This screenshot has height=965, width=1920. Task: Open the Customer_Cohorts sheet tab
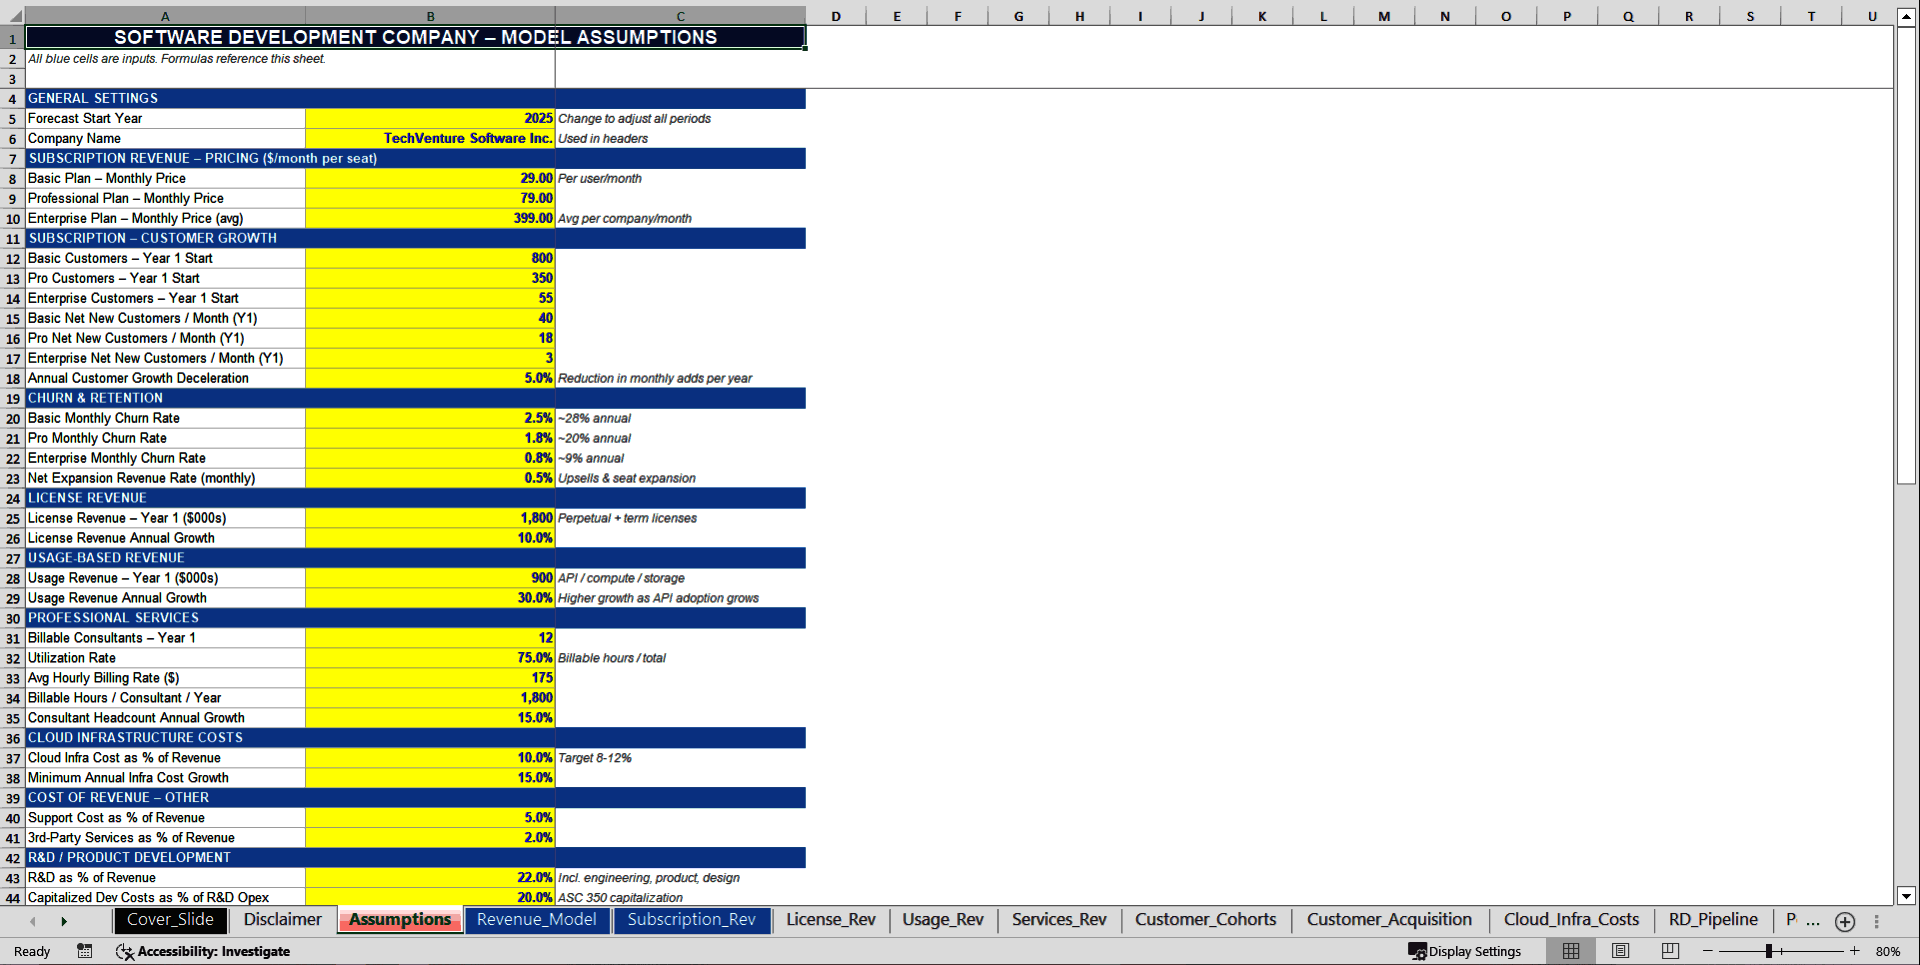pyautogui.click(x=1205, y=920)
